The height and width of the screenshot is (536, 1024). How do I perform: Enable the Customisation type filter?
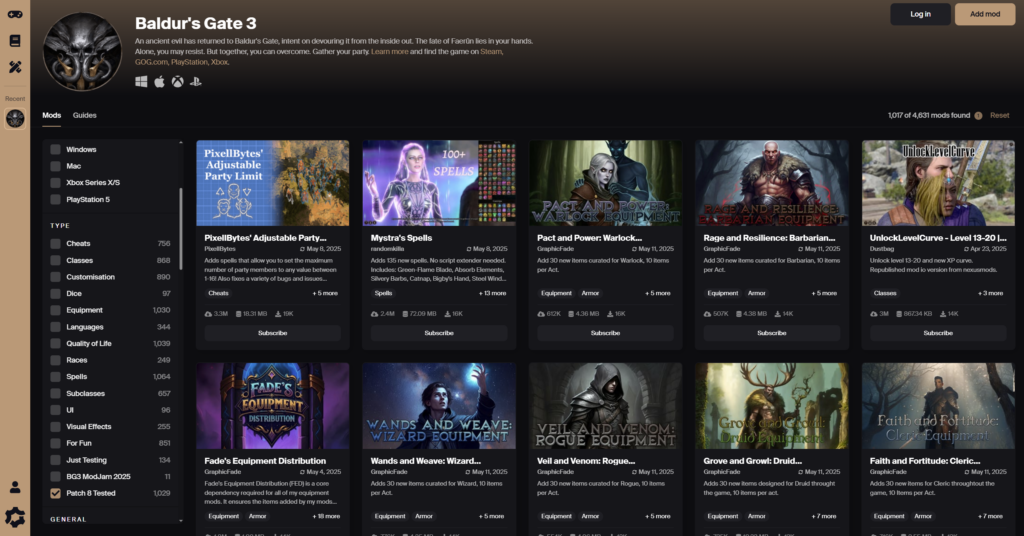pyautogui.click(x=56, y=277)
